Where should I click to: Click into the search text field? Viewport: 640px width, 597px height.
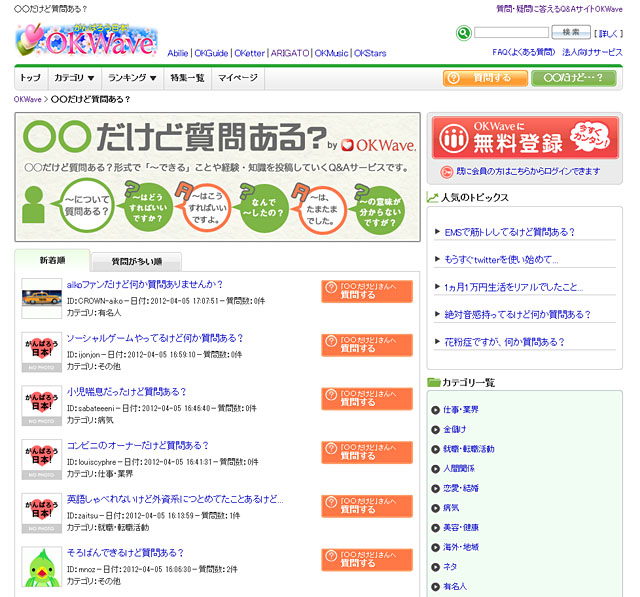(x=511, y=32)
